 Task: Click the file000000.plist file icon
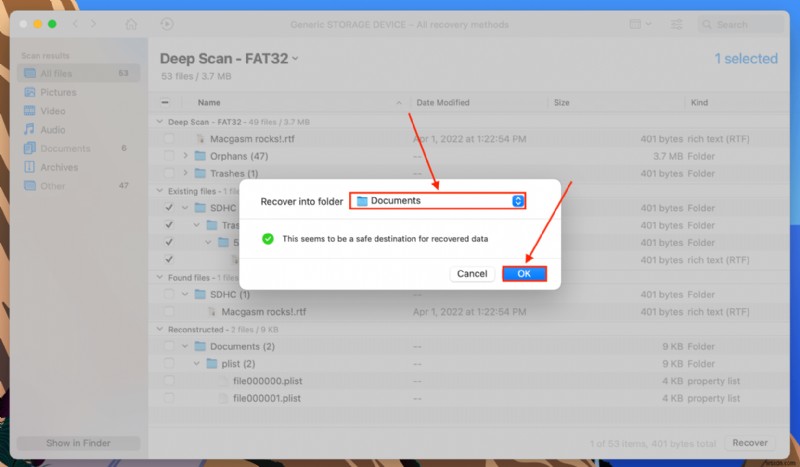tap(223, 381)
